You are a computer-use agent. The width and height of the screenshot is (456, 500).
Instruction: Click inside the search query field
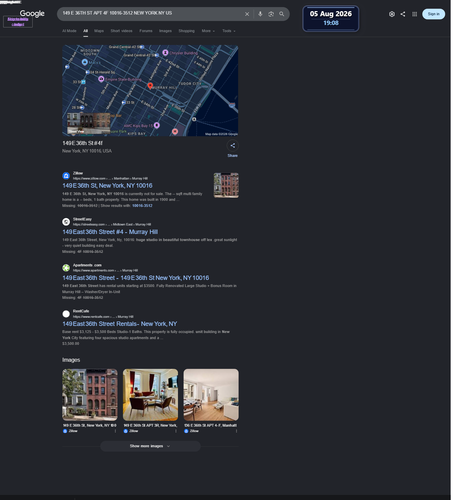(150, 13)
